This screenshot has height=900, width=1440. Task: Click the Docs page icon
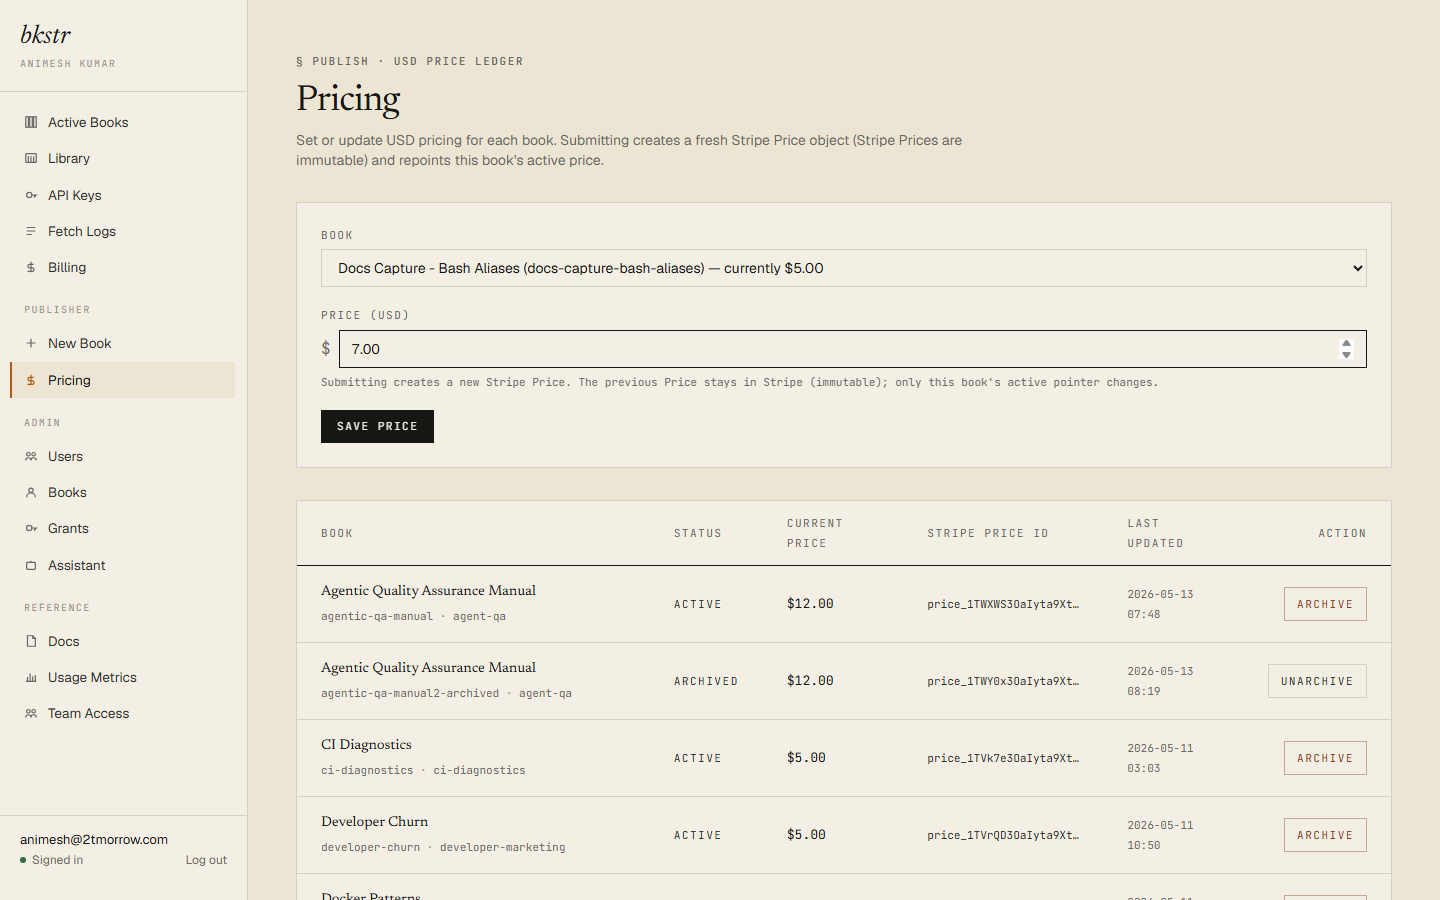[x=31, y=641]
